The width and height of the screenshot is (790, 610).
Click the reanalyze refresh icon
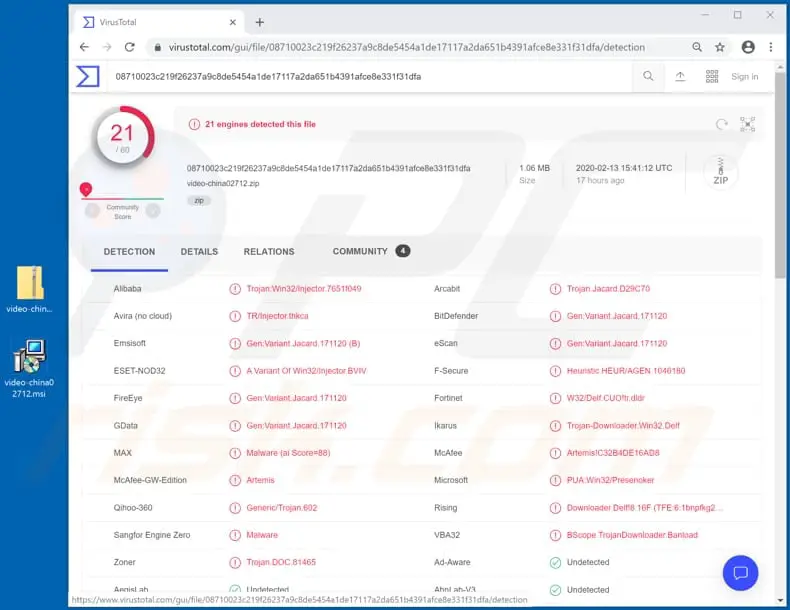coord(721,124)
